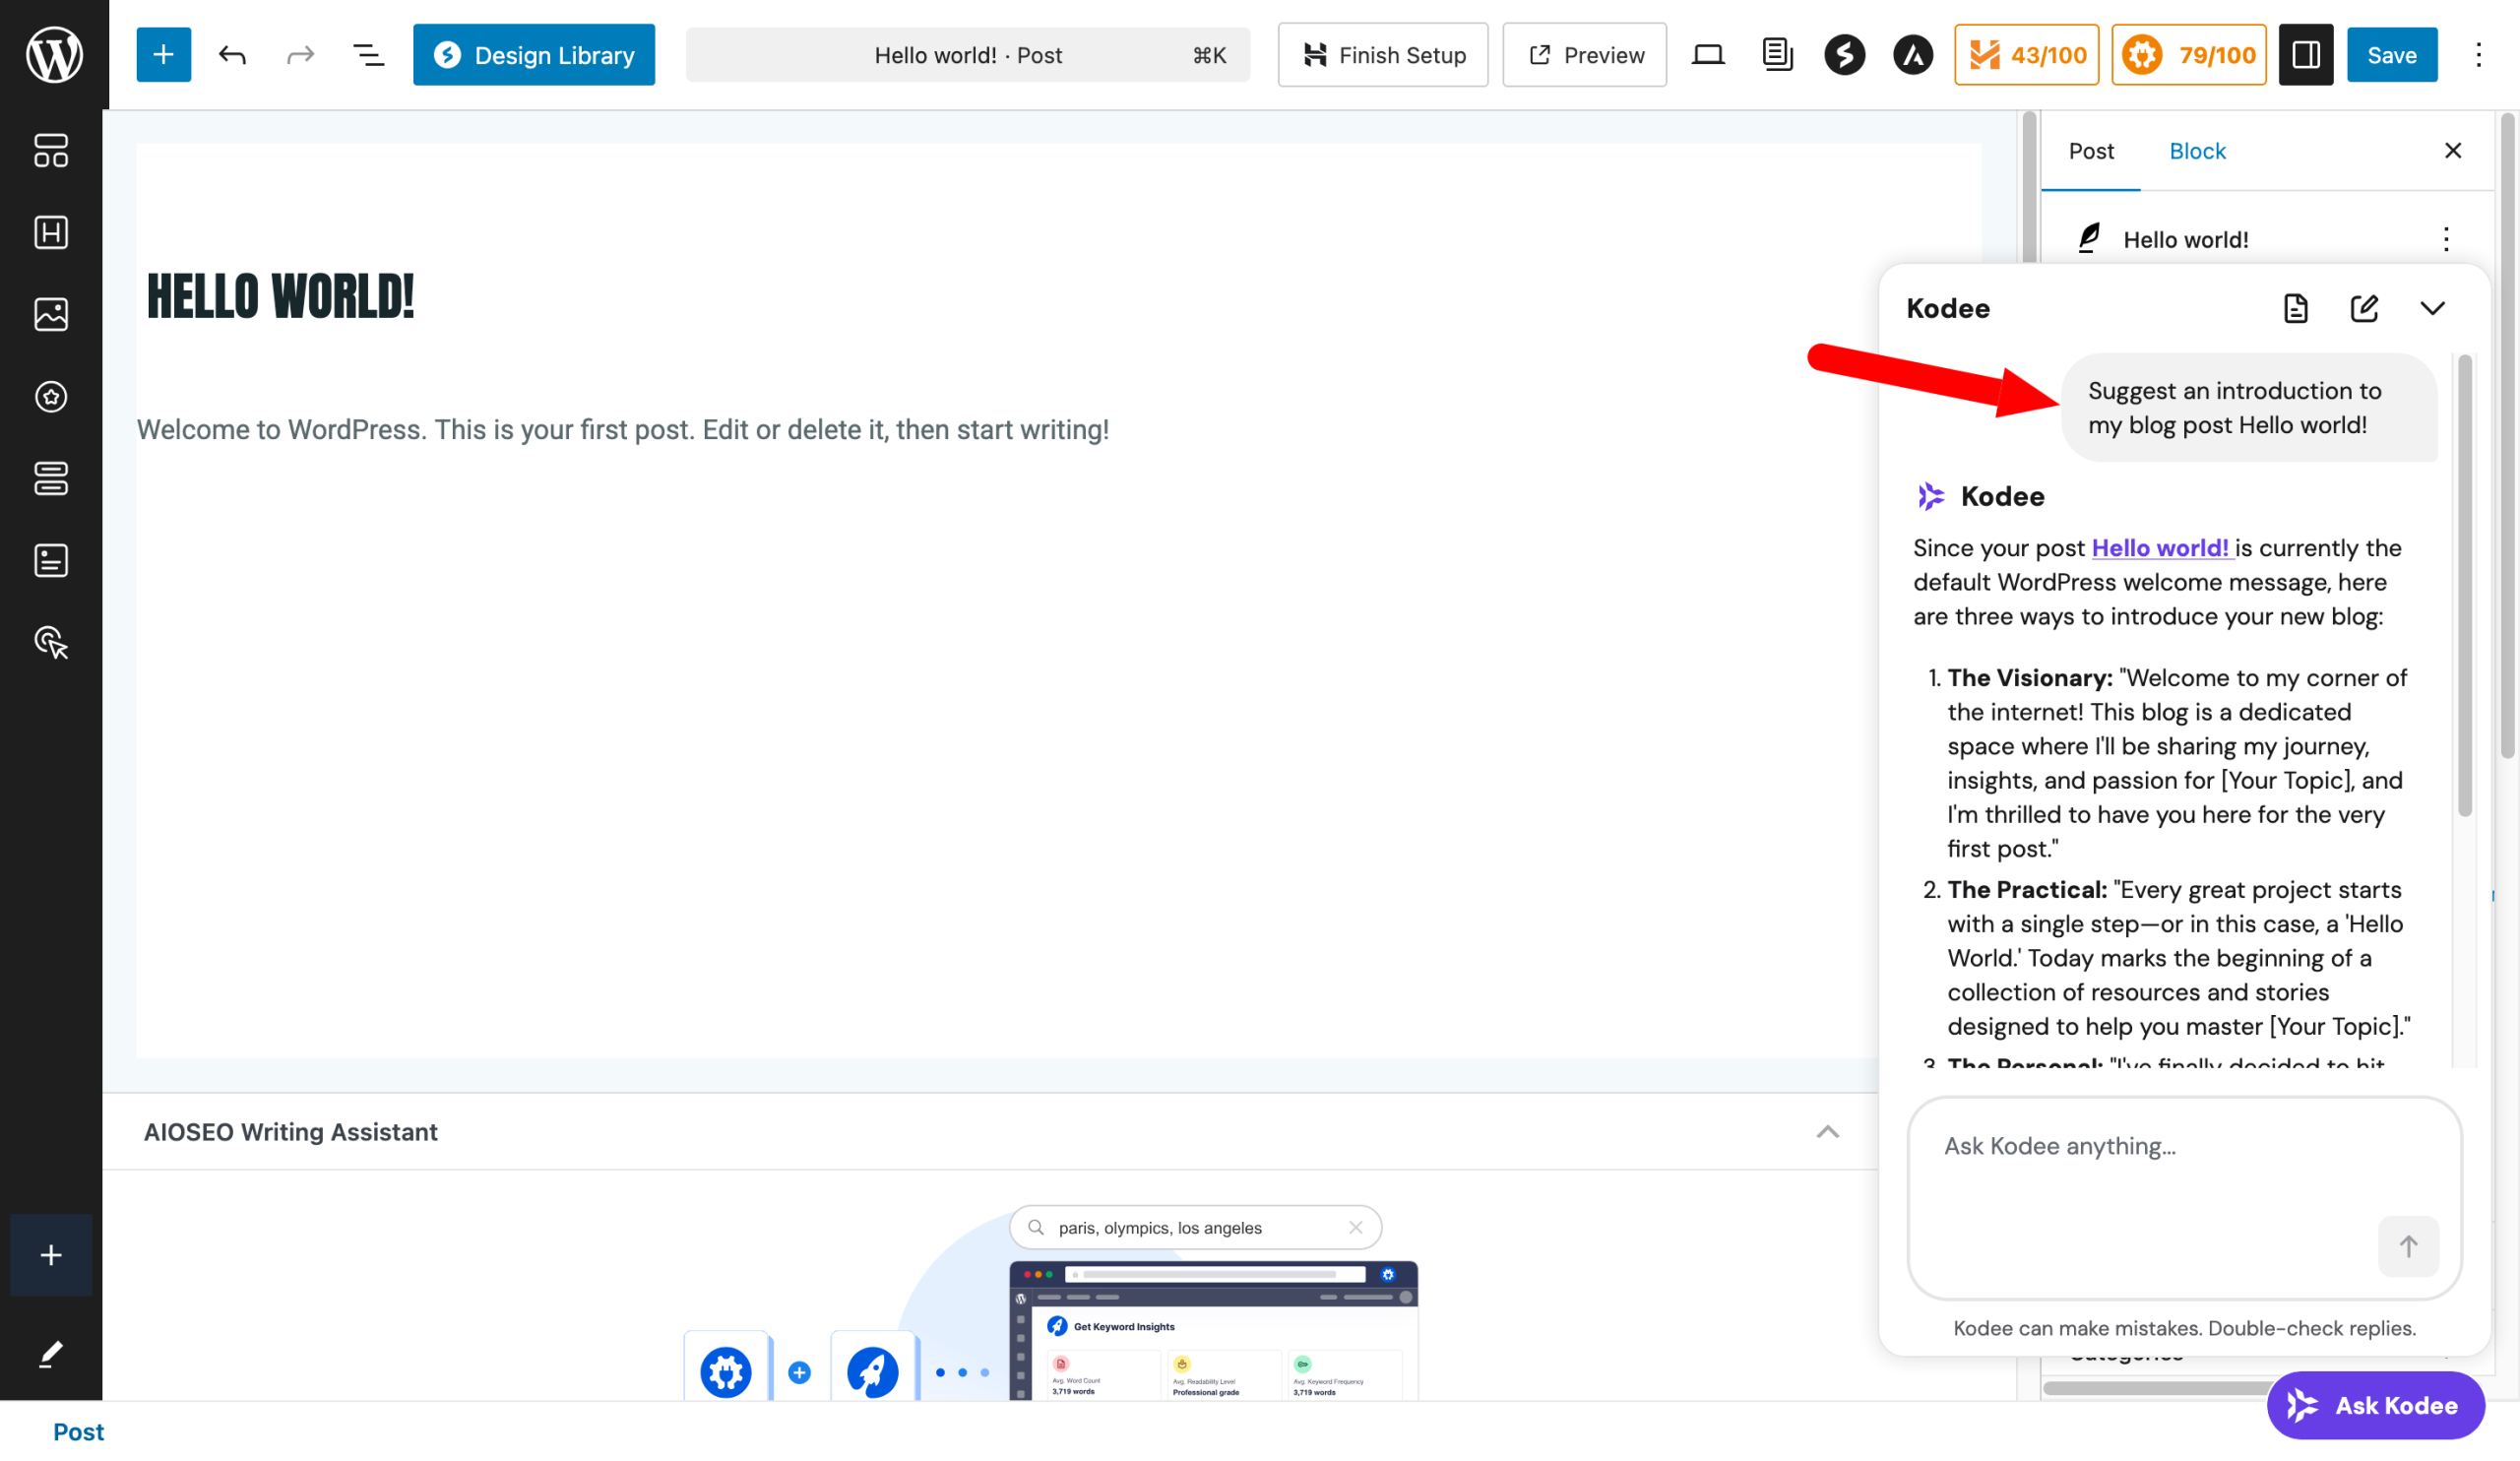
Task: Click the Kodee chat scrollbar
Action: pyautogui.click(x=2465, y=586)
